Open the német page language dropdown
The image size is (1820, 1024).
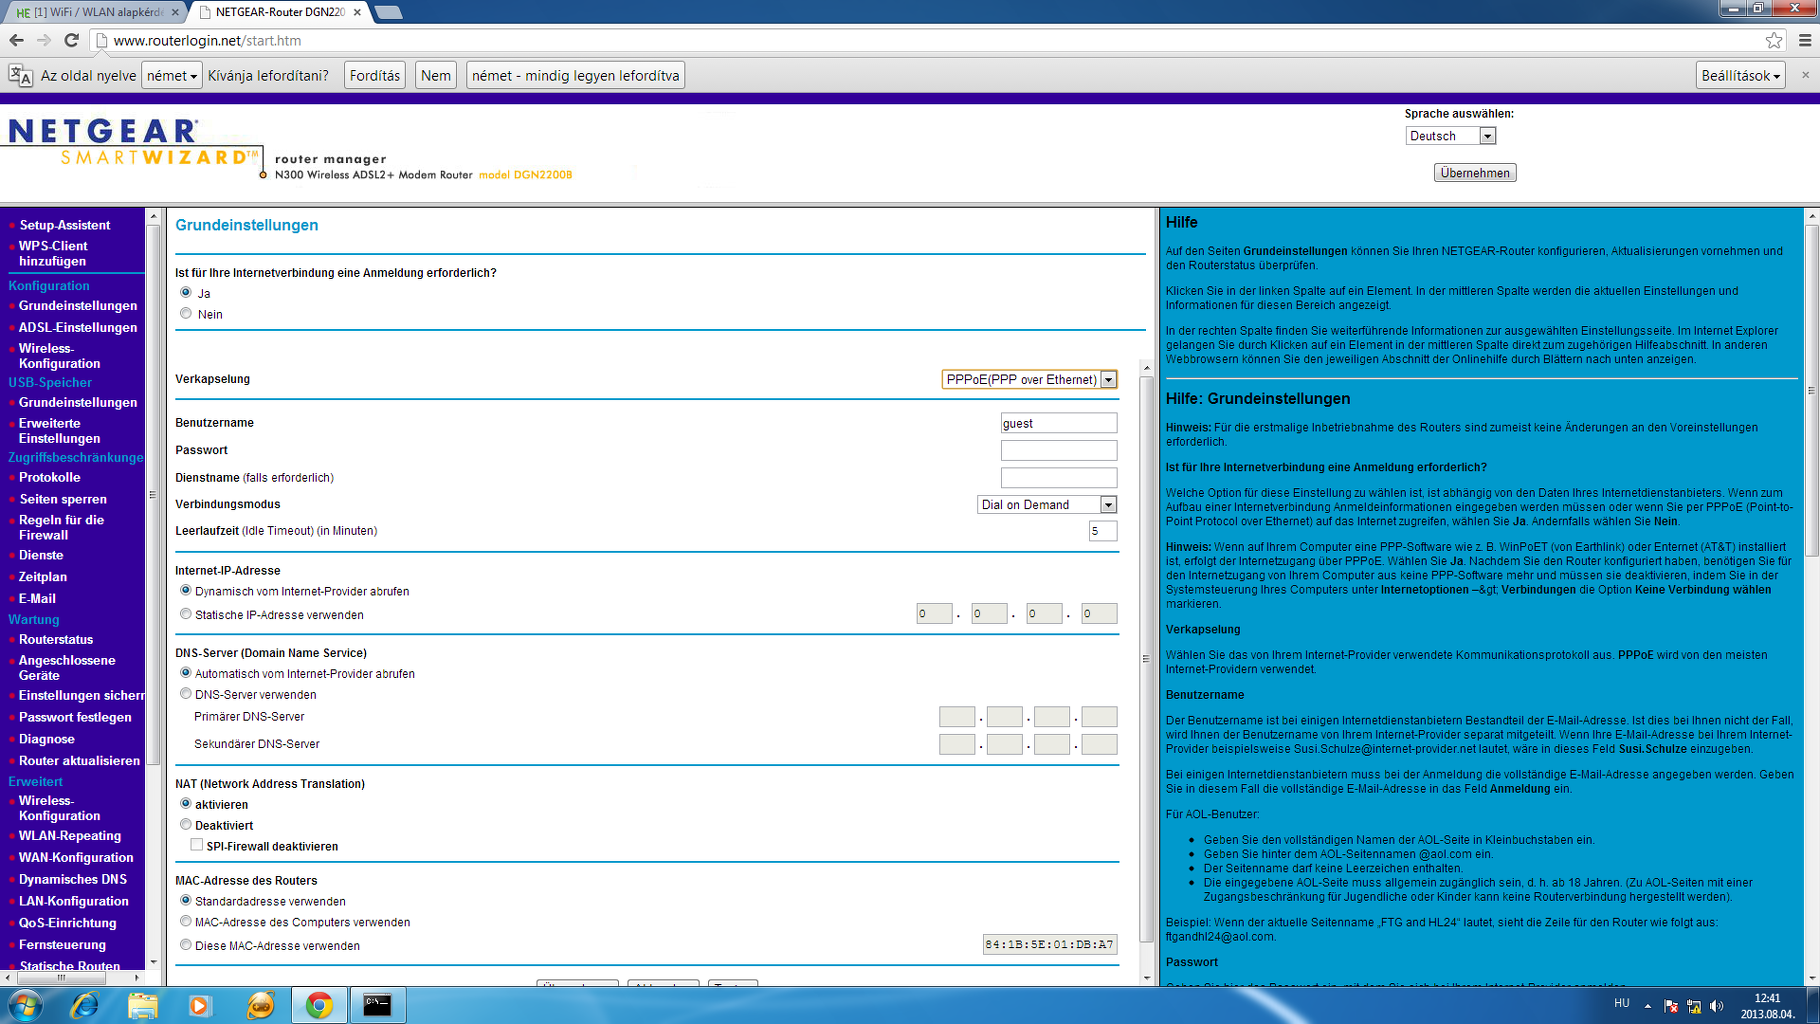[172, 75]
